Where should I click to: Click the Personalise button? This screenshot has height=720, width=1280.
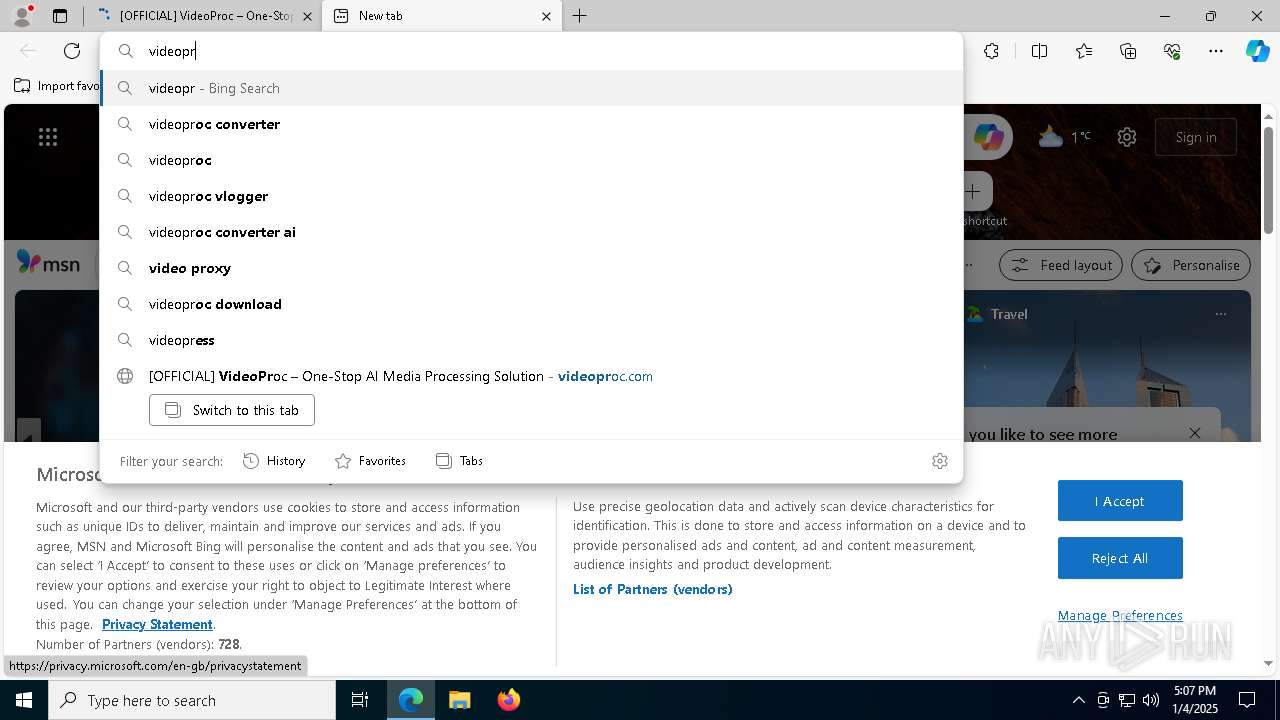pyautogui.click(x=1191, y=265)
